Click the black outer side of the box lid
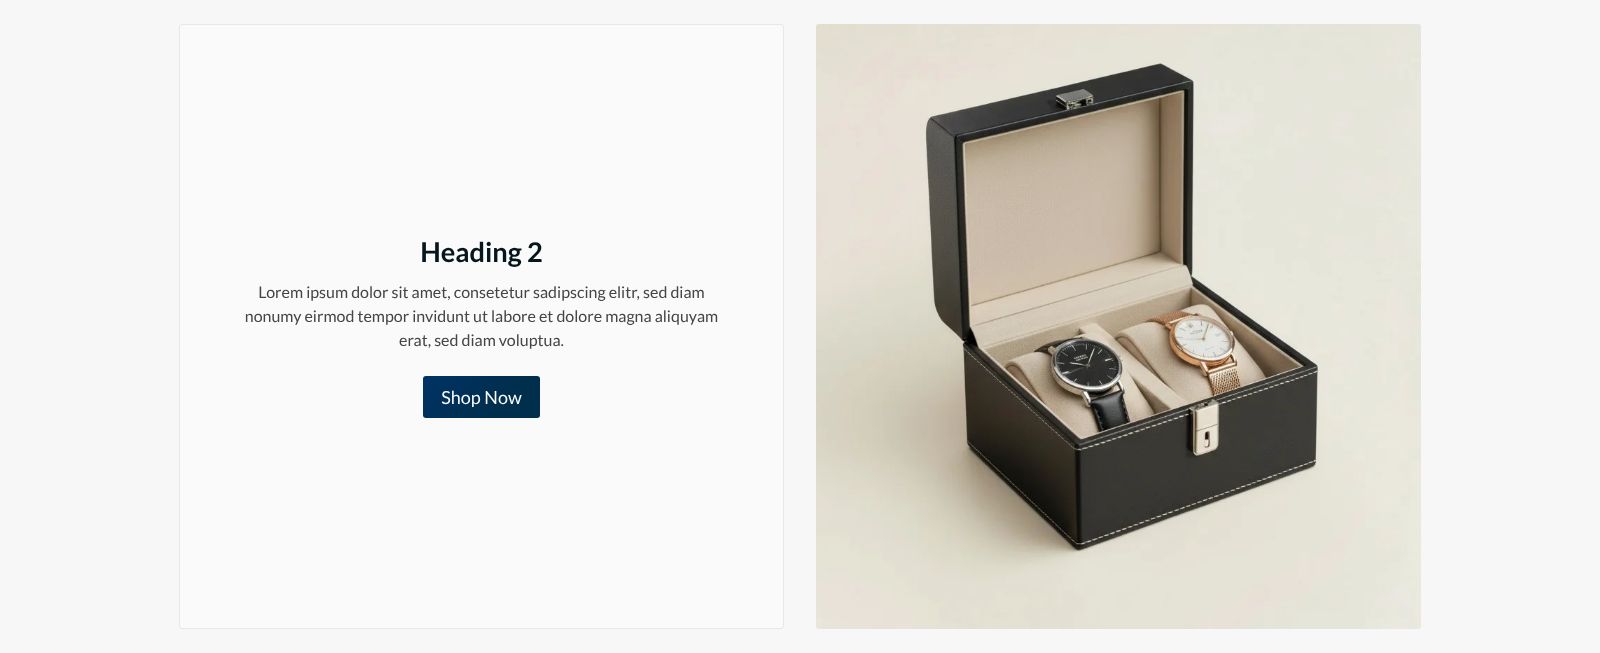Screen dimensions: 1600x653 pos(944,220)
